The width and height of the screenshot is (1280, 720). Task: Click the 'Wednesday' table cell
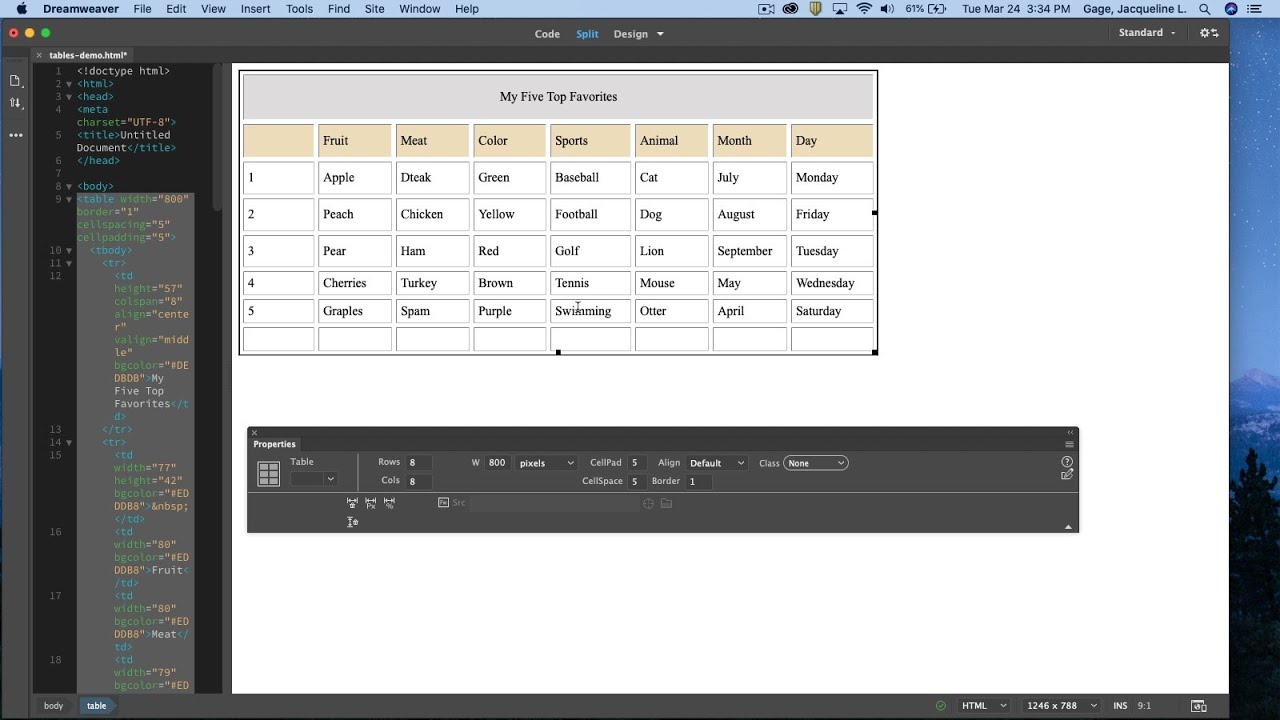832,283
